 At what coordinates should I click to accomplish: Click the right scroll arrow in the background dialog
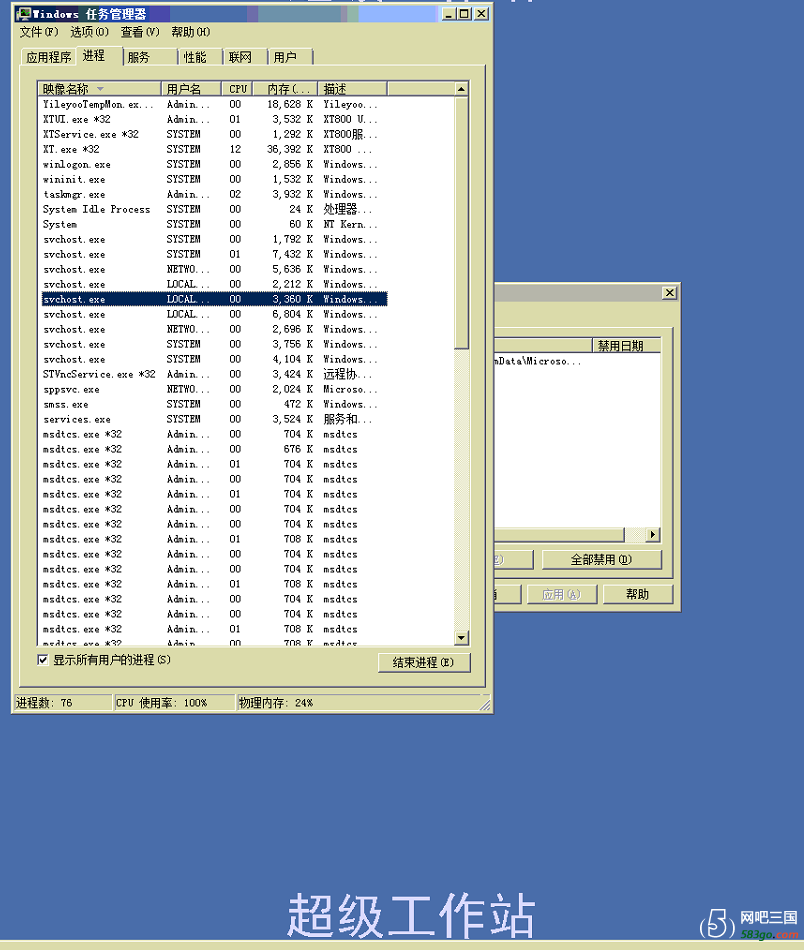(x=653, y=534)
